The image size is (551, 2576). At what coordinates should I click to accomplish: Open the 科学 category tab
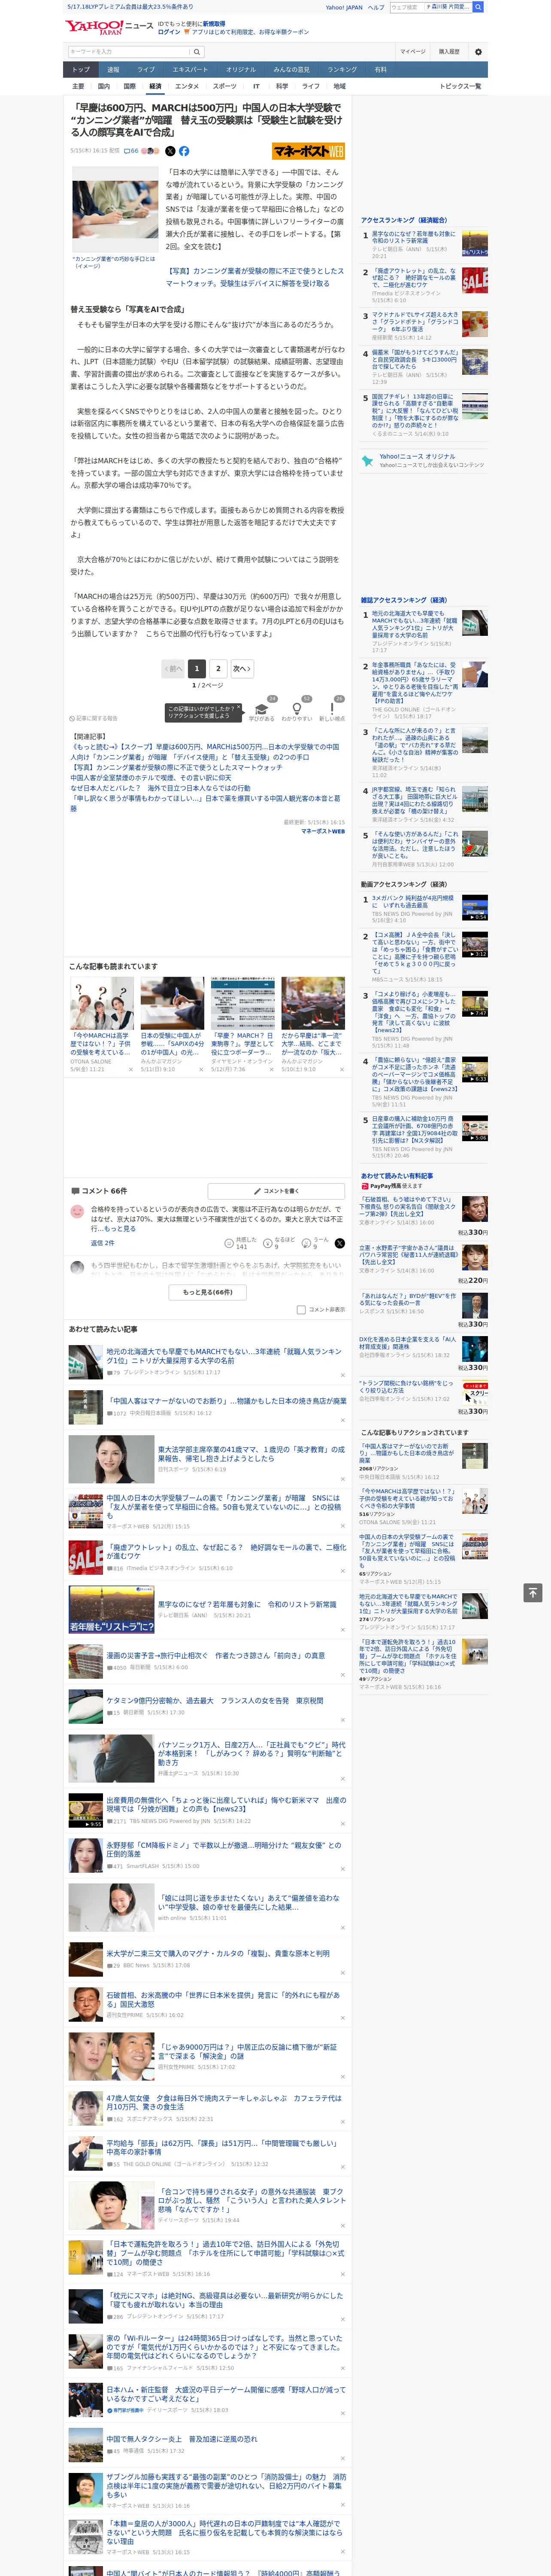[x=282, y=86]
